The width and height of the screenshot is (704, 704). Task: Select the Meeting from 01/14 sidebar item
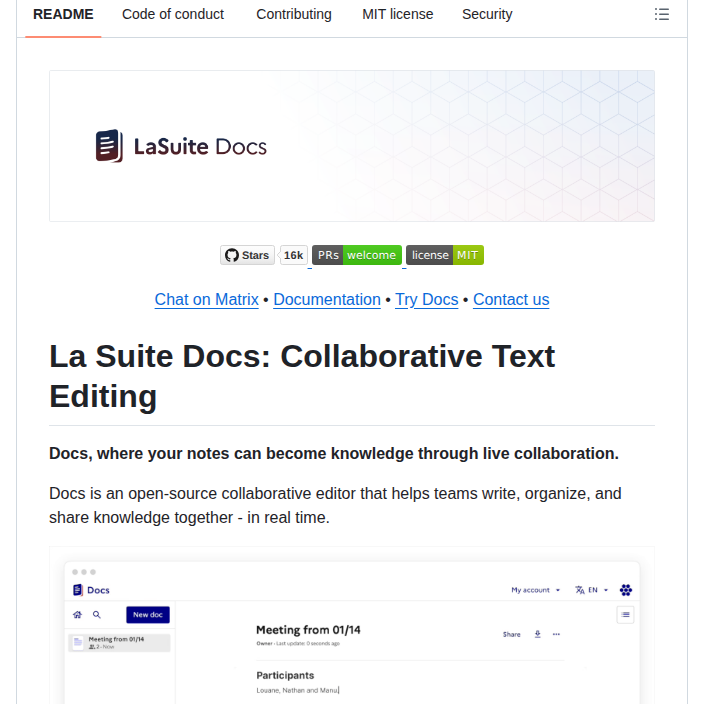pos(119,642)
